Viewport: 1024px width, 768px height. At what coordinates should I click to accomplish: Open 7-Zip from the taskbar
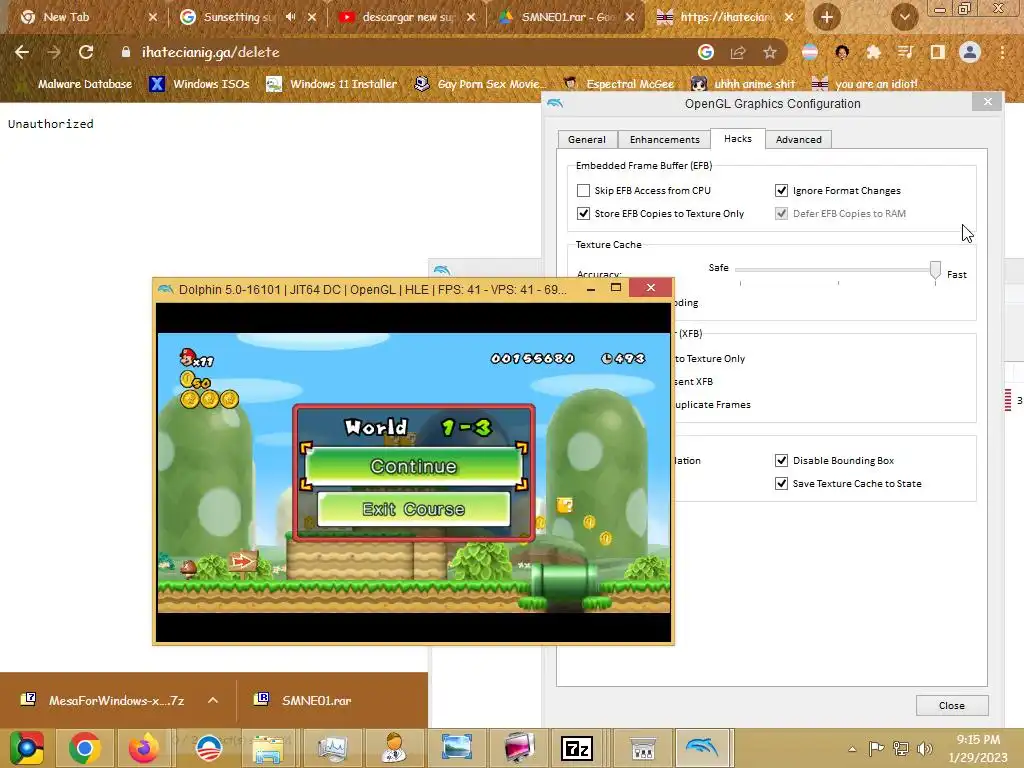point(577,748)
